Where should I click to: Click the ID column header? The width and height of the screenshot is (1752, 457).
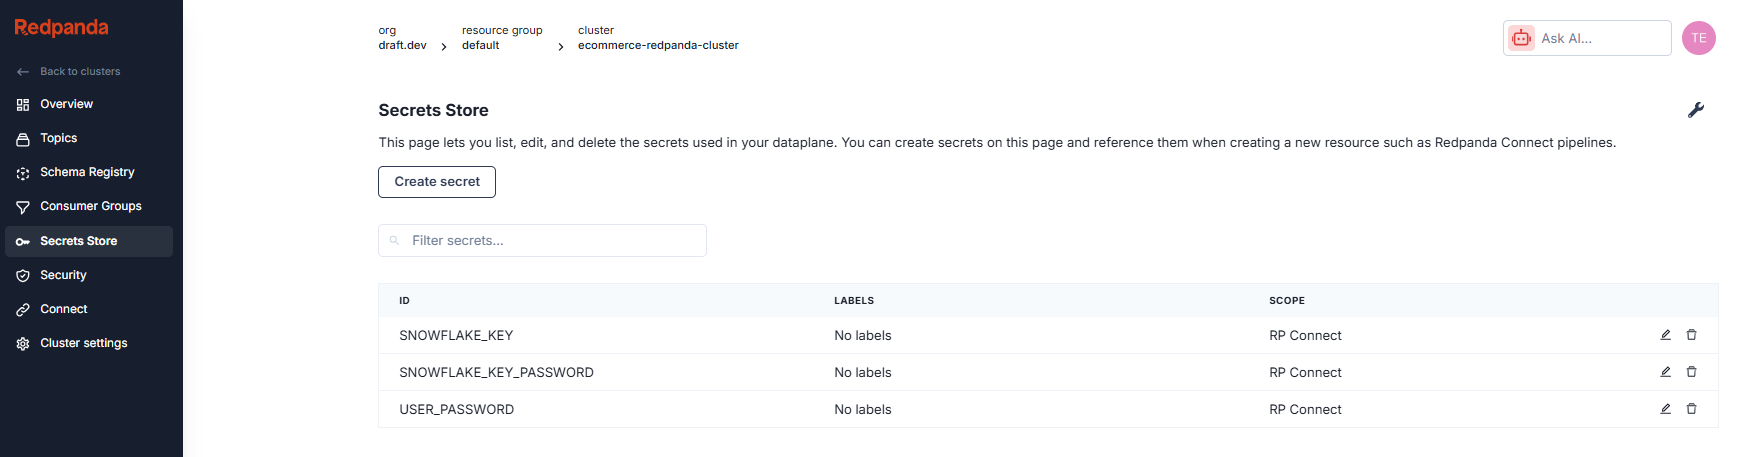404,301
